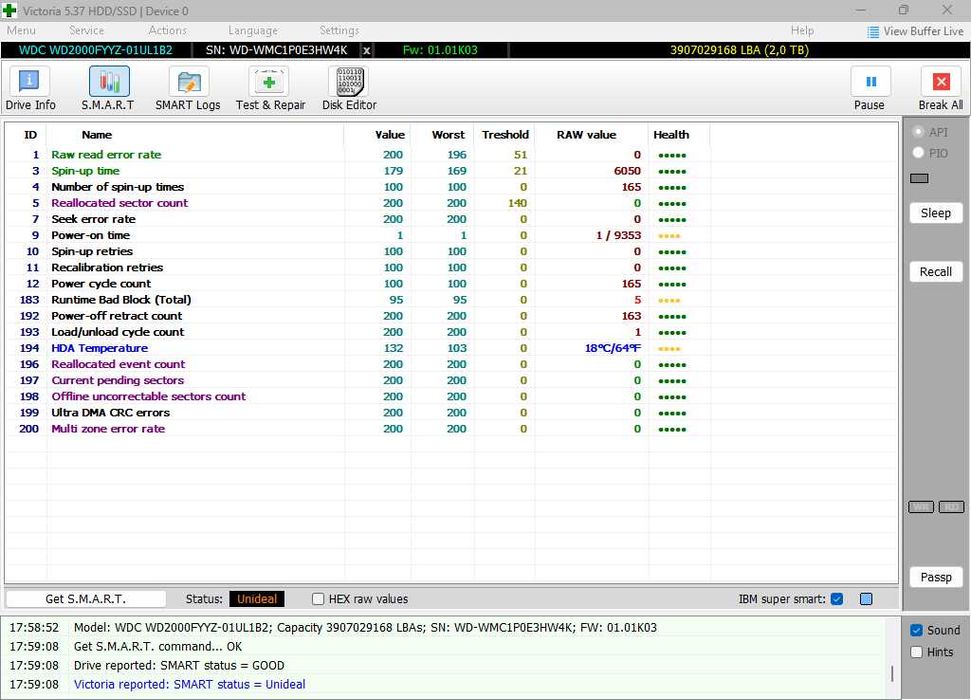
Task: Toggle the IBM super smart checkbox
Action: [x=837, y=599]
